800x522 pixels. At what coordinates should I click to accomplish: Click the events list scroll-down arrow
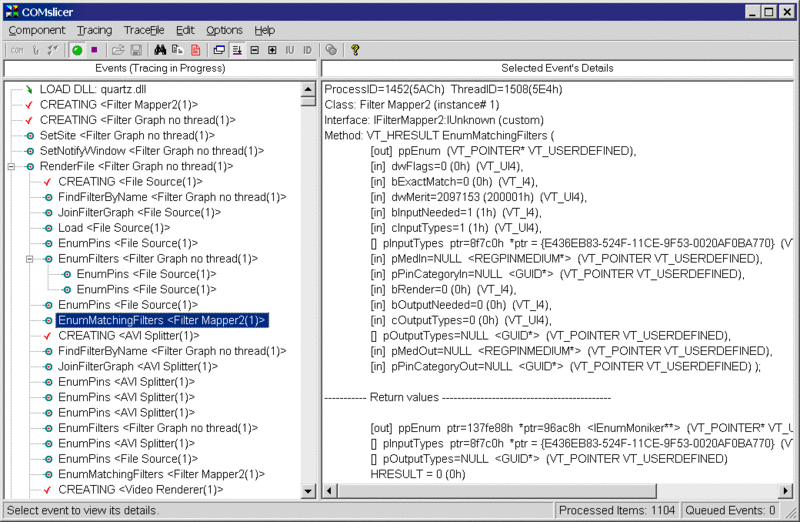pos(308,491)
